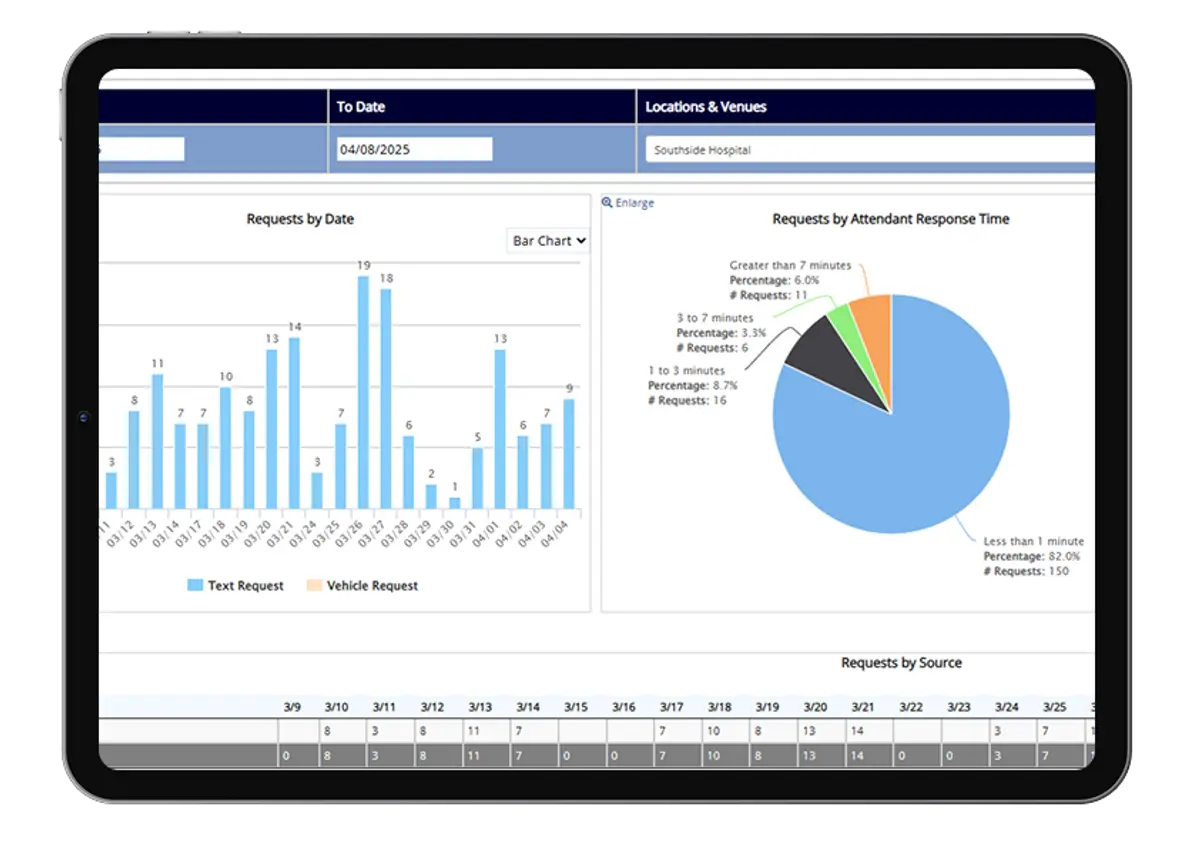
Task: Click the Enlarge link above pie chart
Action: pyautogui.click(x=634, y=203)
